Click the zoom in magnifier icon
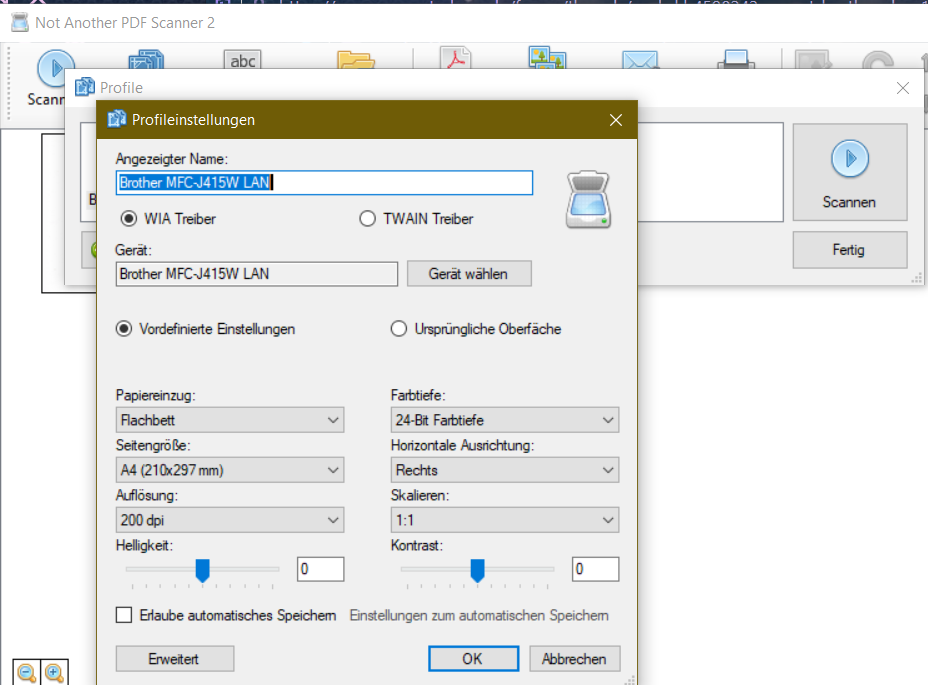 tap(54, 673)
